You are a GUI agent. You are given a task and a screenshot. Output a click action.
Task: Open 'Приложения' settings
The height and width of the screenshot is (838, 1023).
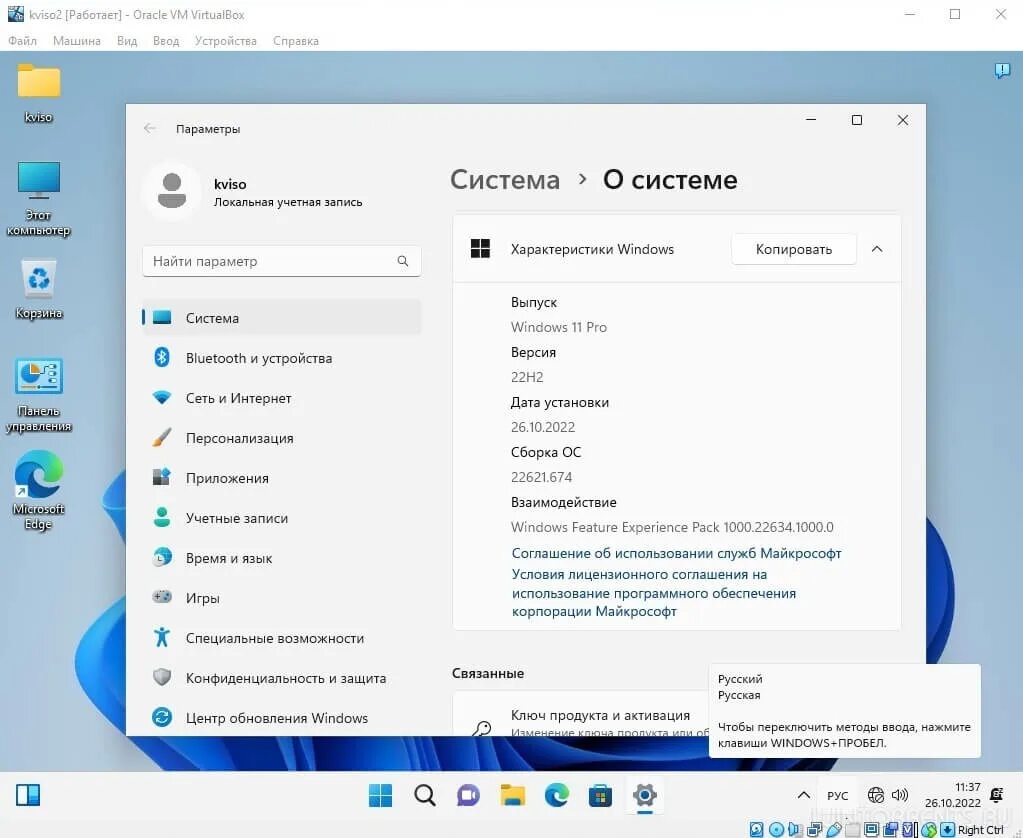click(282, 478)
